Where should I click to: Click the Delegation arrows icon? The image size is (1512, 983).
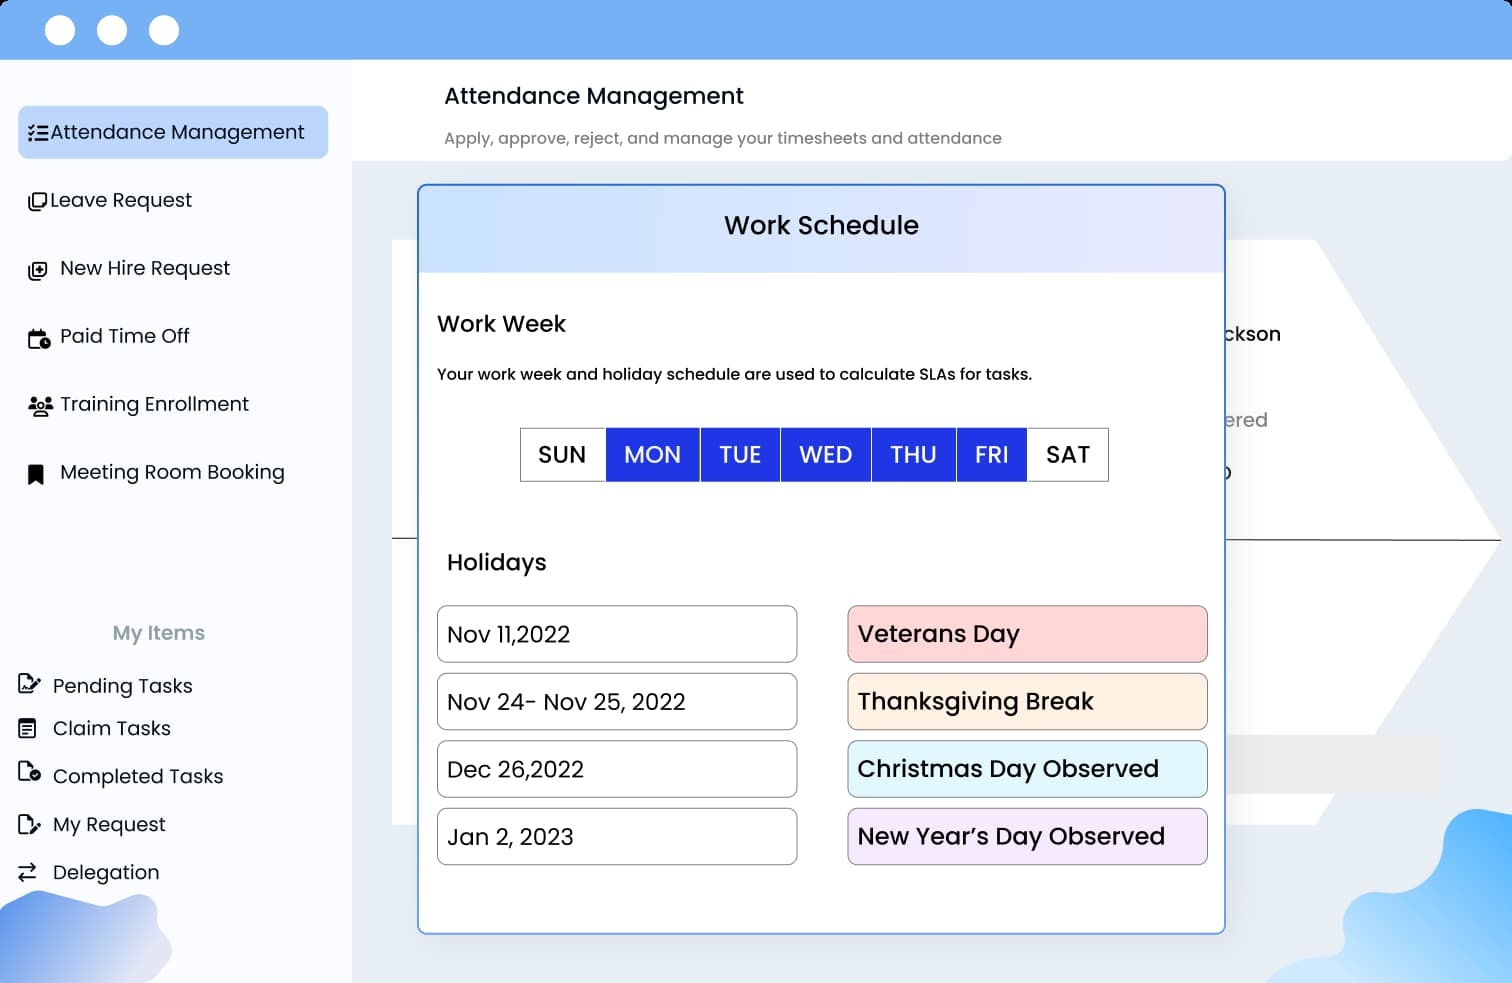(x=28, y=873)
